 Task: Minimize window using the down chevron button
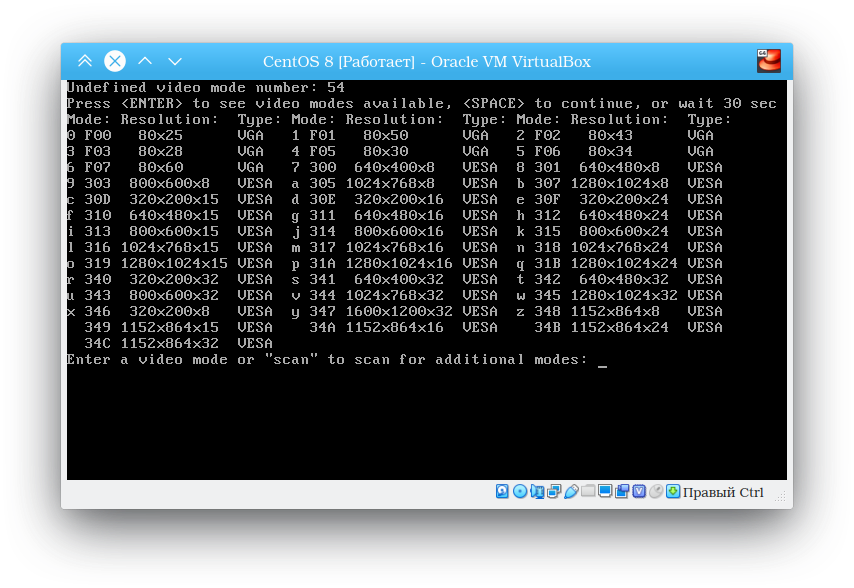click(x=175, y=61)
